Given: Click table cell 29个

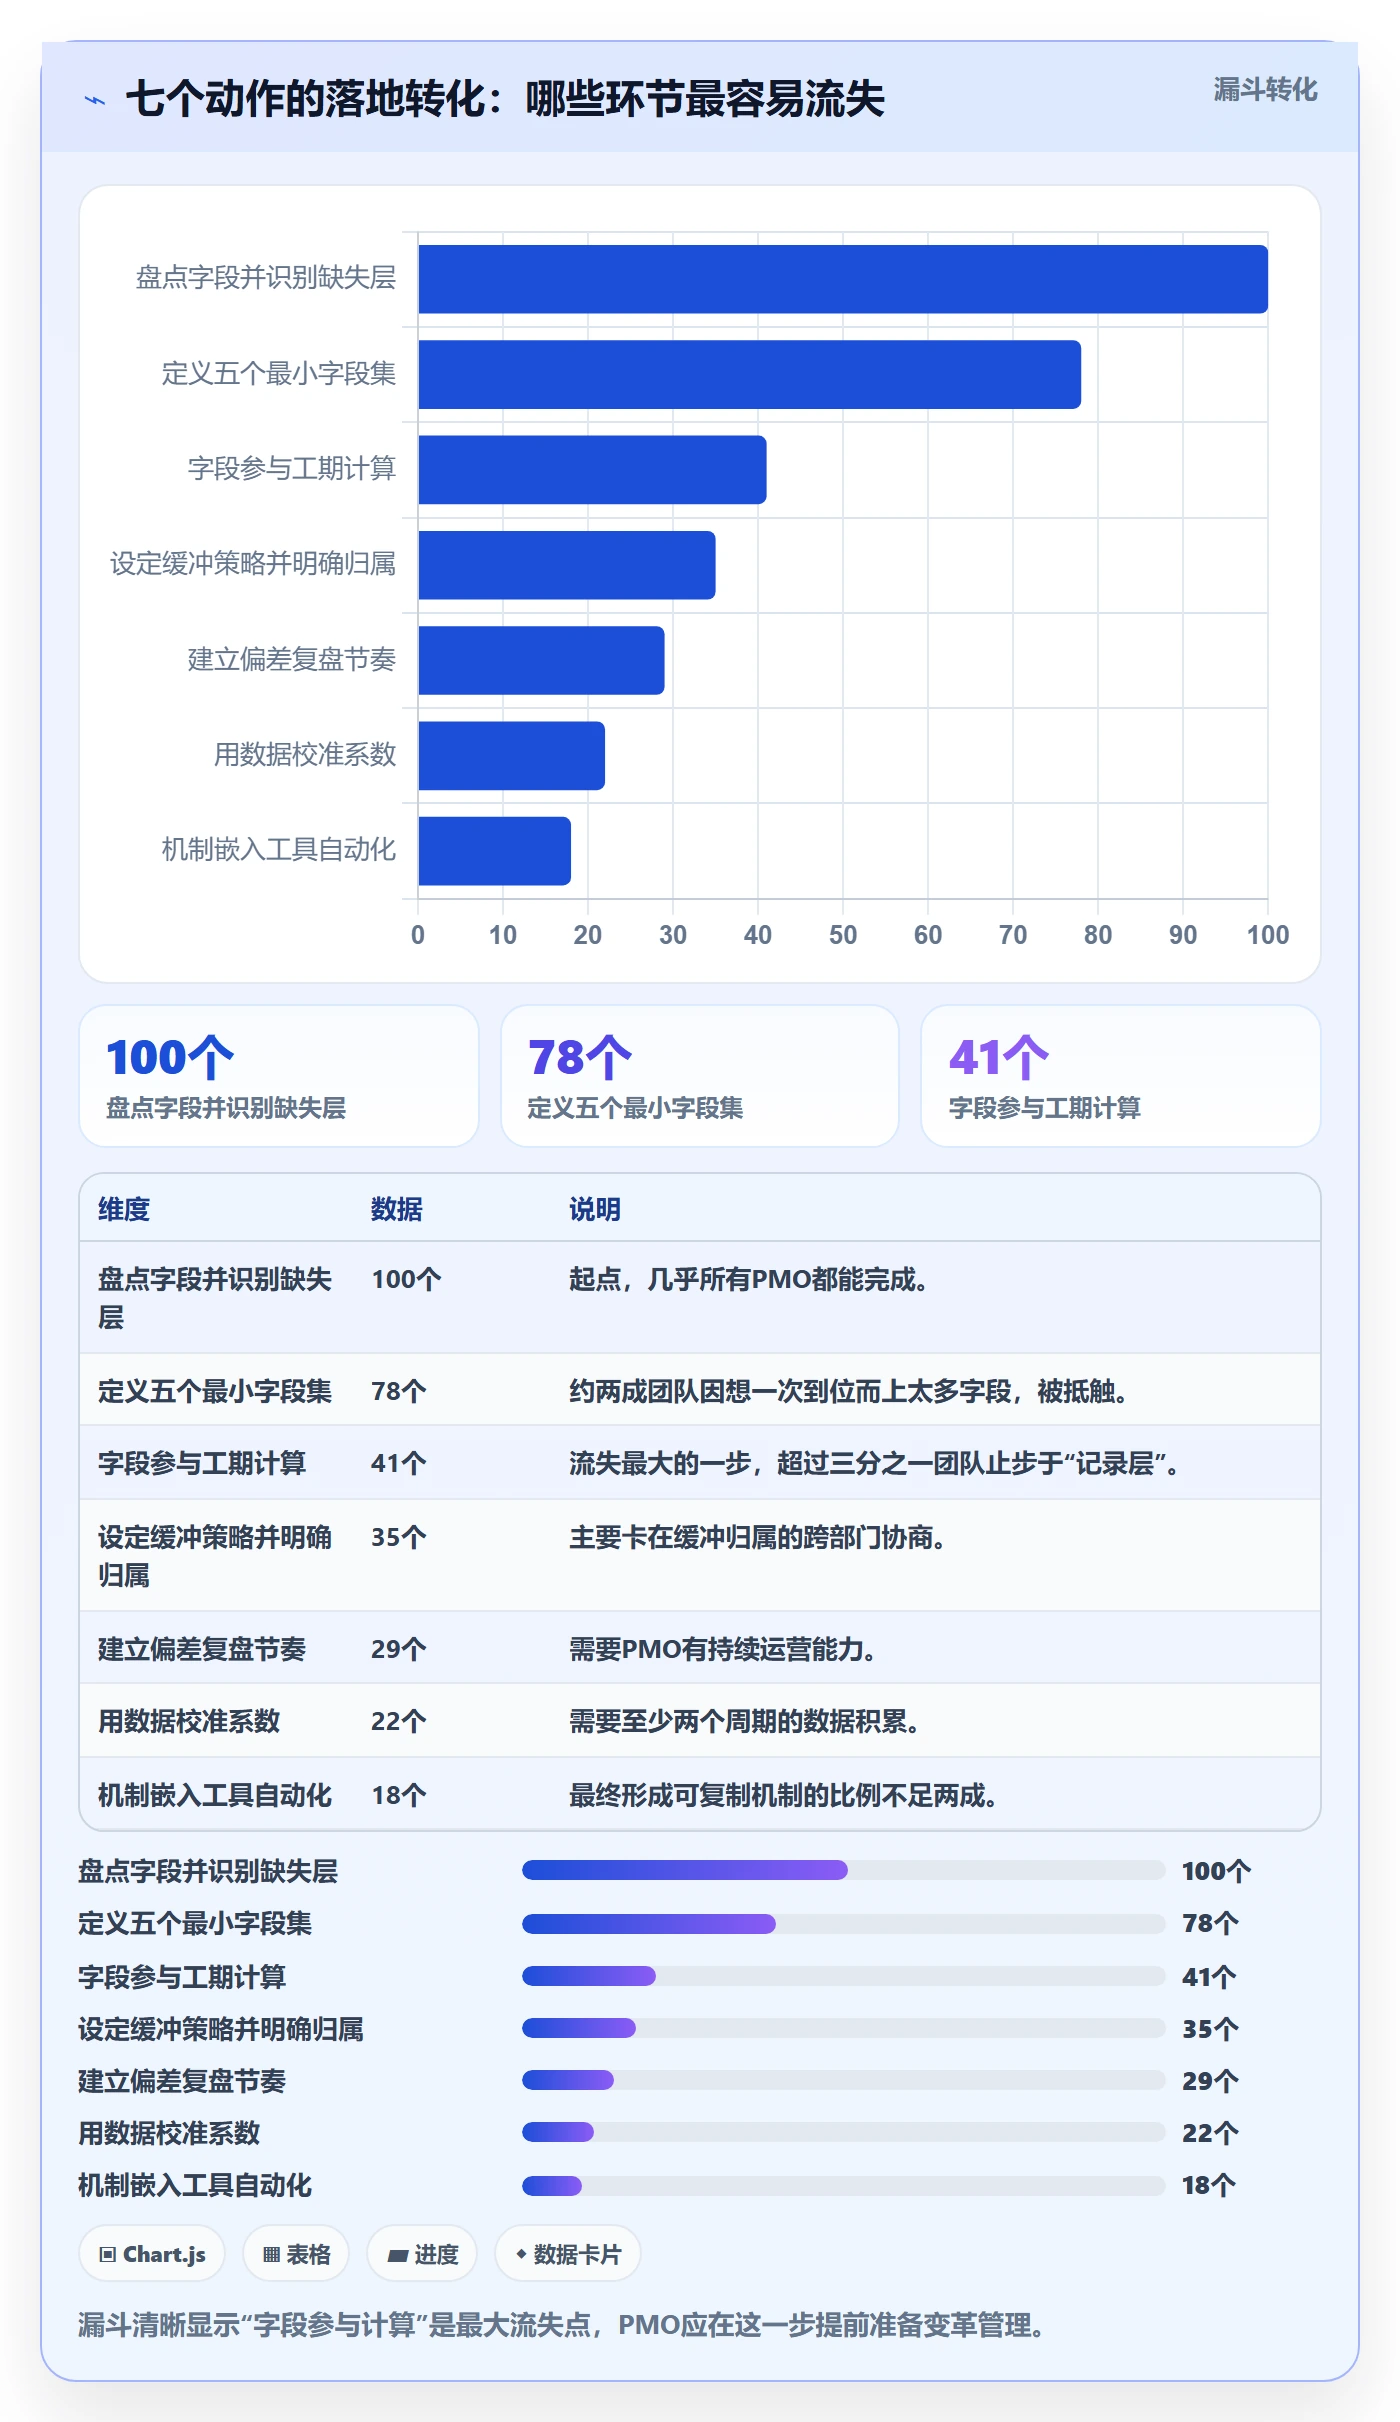Looking at the screenshot, I should [399, 1649].
